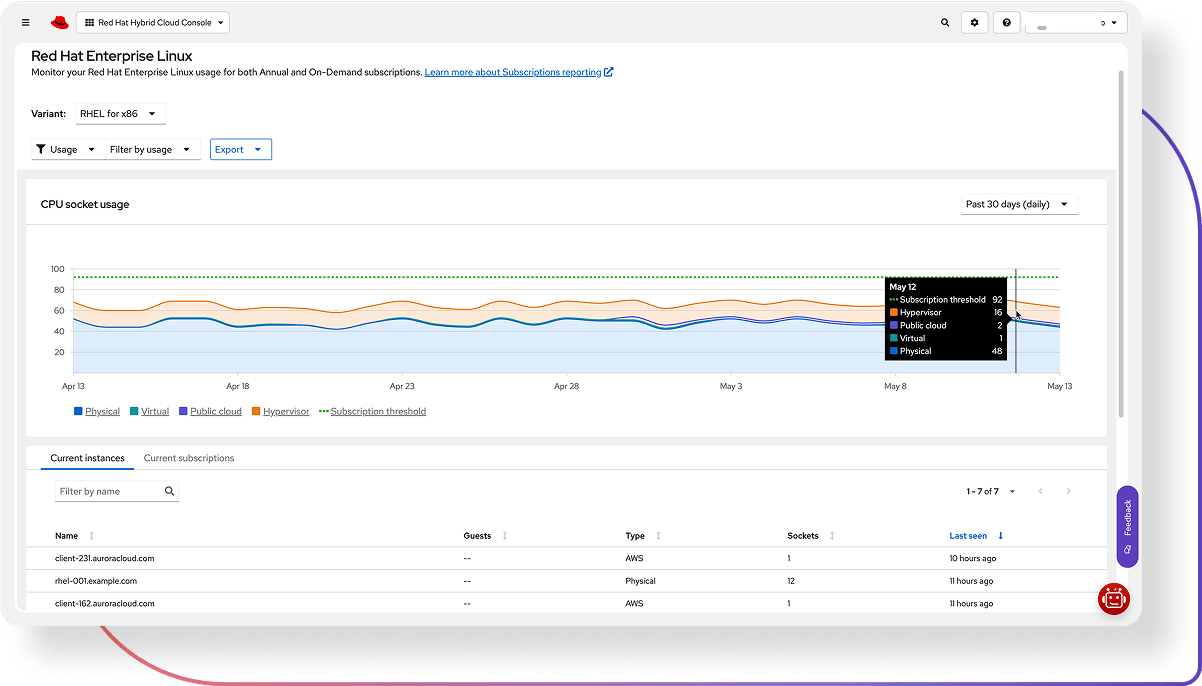Switch to the Current subscriptions tab

pyautogui.click(x=189, y=458)
